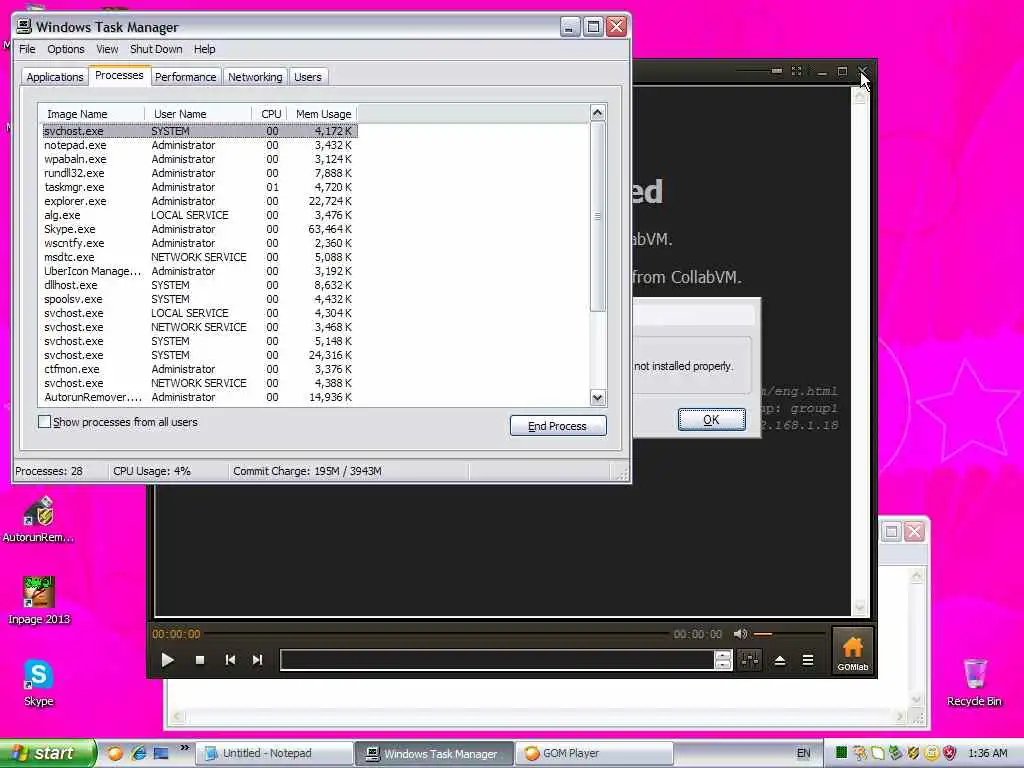Click the AutorunRemover shield tray icon
1024x768 pixels.
point(914,753)
